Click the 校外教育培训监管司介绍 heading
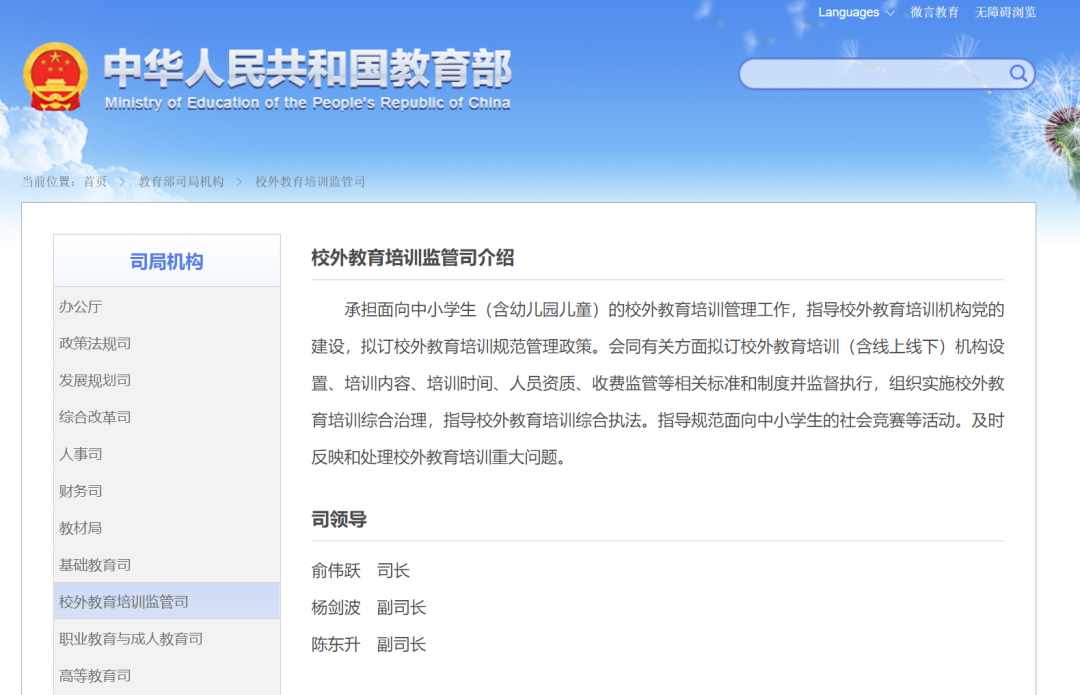1080x695 pixels. click(x=413, y=258)
